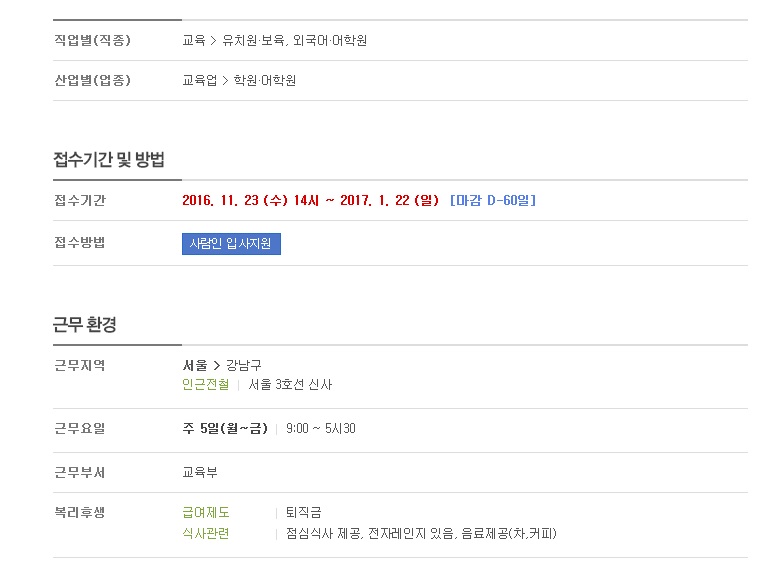Image resolution: width=781 pixels, height=575 pixels.
Task: Click the 식사관련 benefits category label
Action: tap(206, 534)
